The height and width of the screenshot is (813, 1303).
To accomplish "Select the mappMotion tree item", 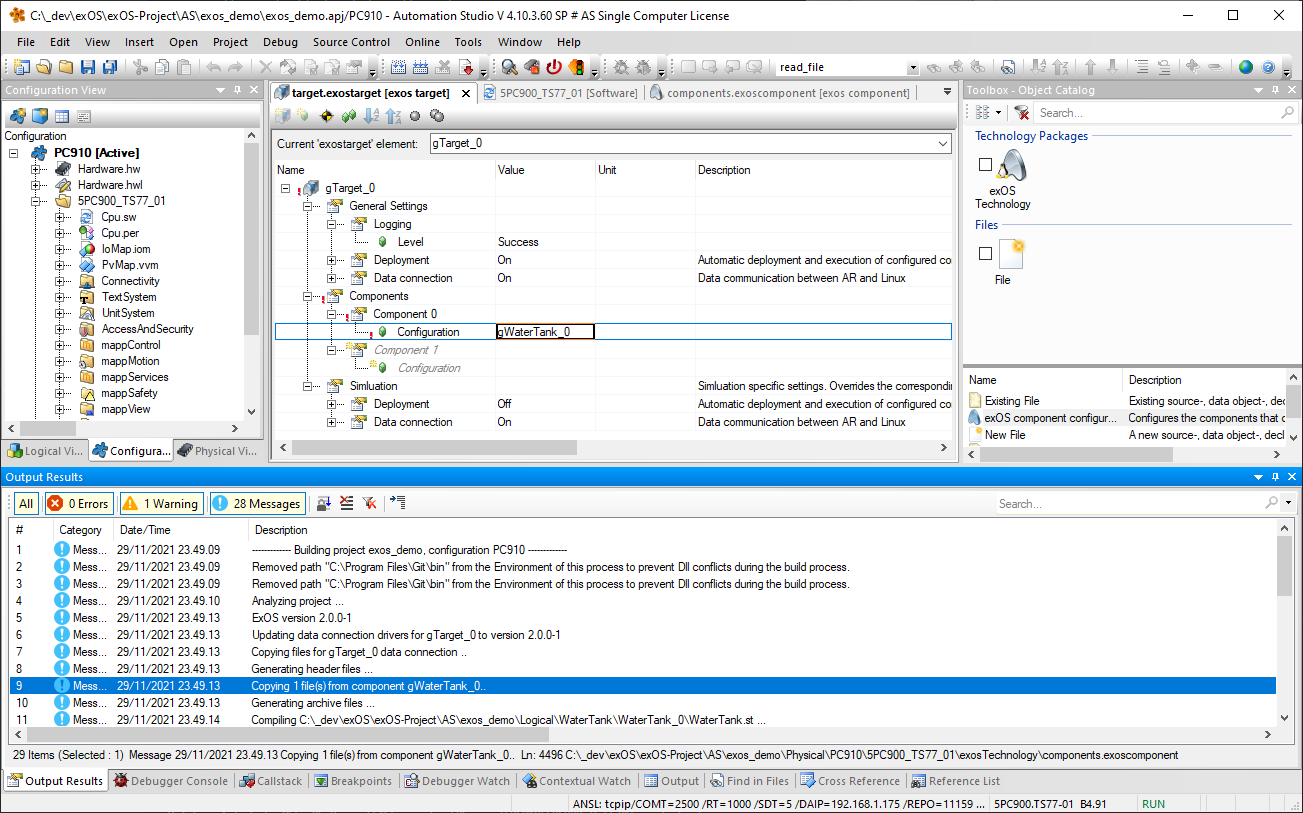I will point(130,361).
